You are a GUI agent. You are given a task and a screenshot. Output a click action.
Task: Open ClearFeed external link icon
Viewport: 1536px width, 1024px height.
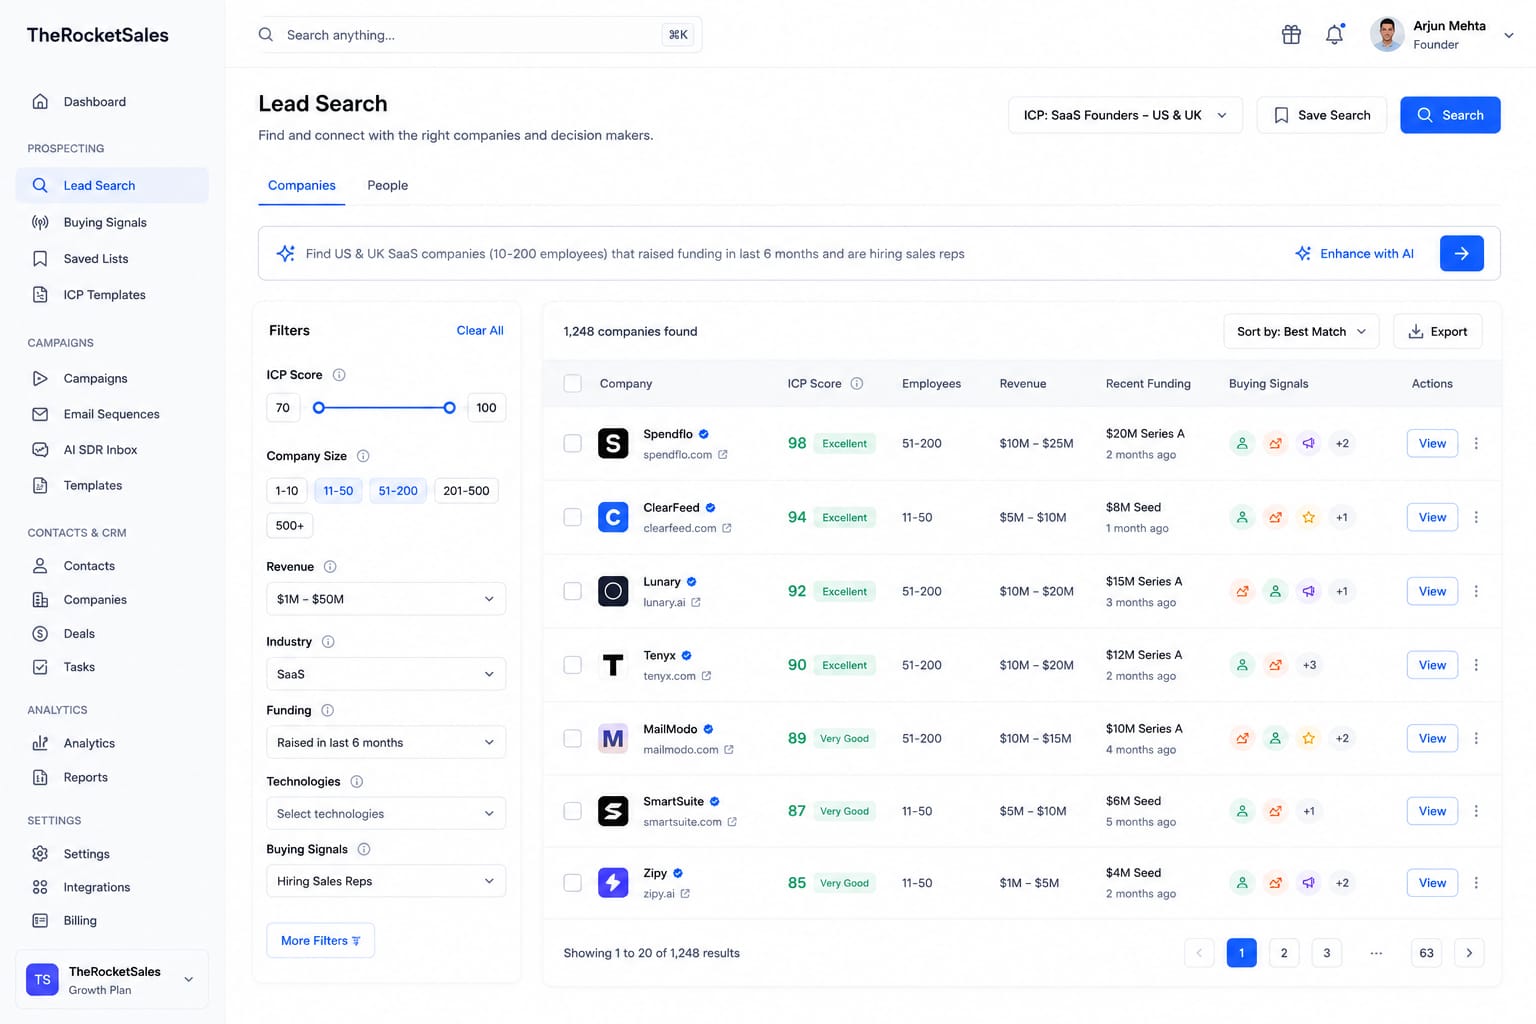click(727, 528)
